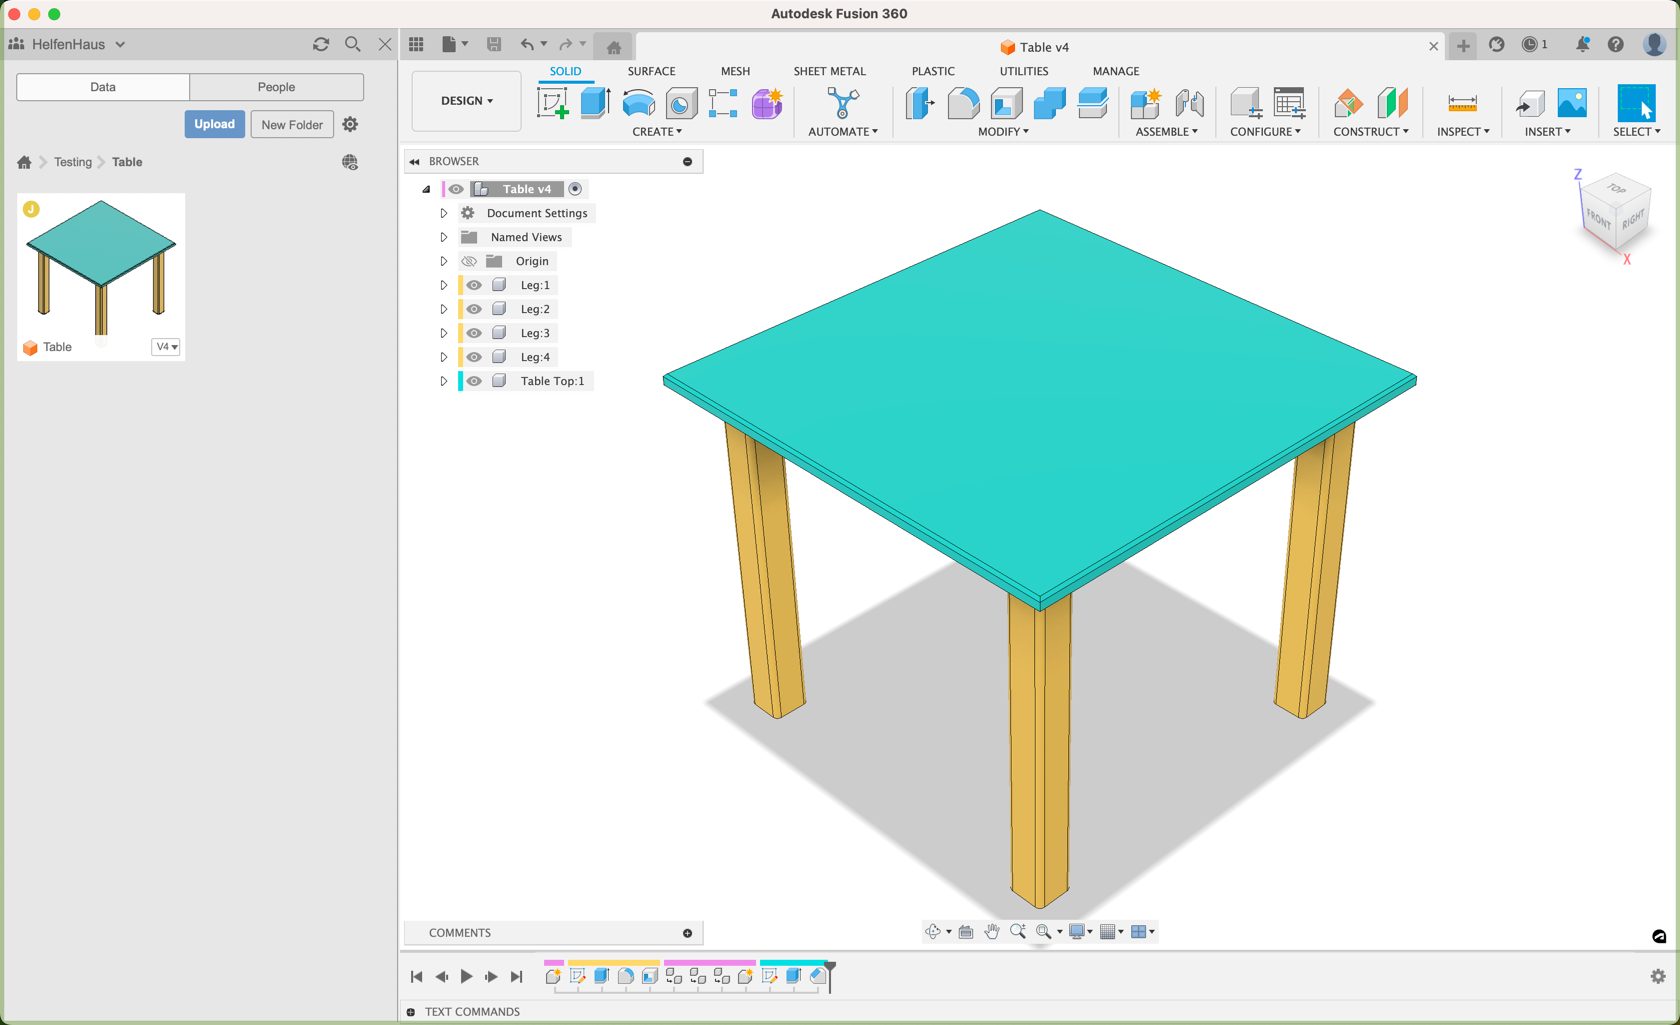Toggle visibility of Table Top:1

point(474,381)
